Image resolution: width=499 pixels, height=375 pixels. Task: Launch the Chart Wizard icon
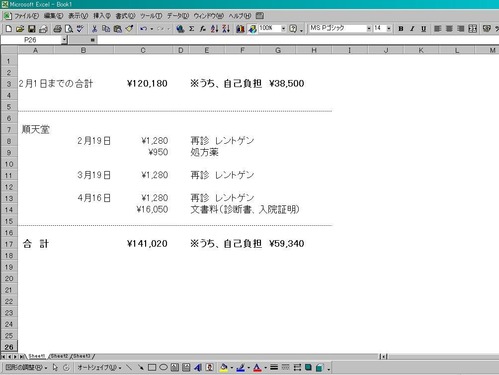[x=240, y=29]
